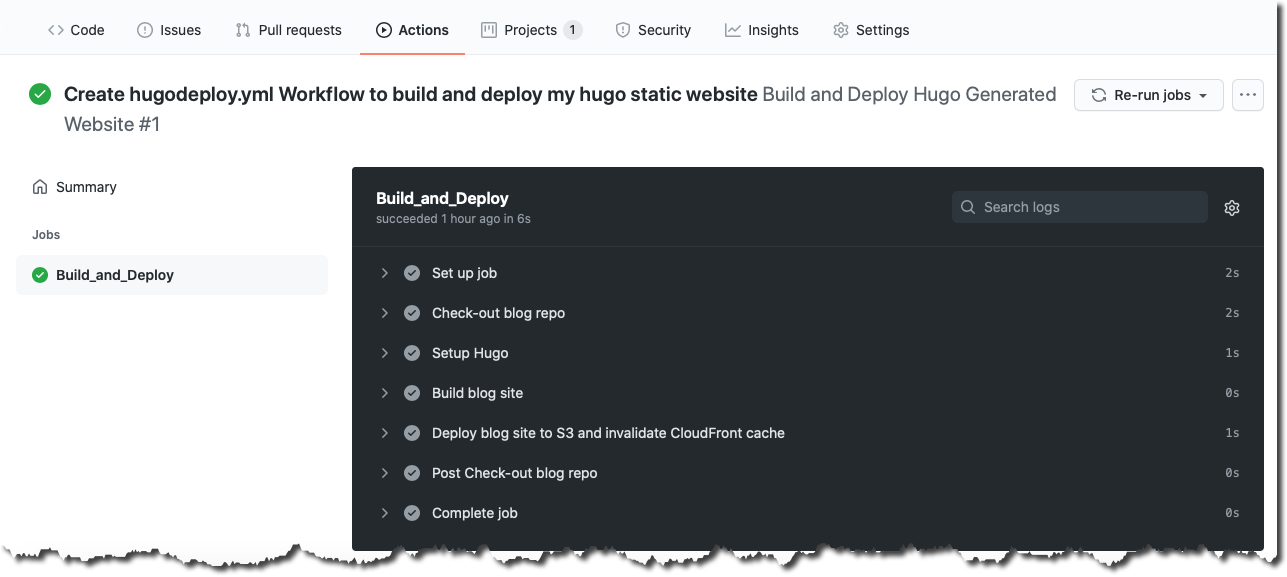Select the Actions tab
1287x577 pixels.
(412, 30)
